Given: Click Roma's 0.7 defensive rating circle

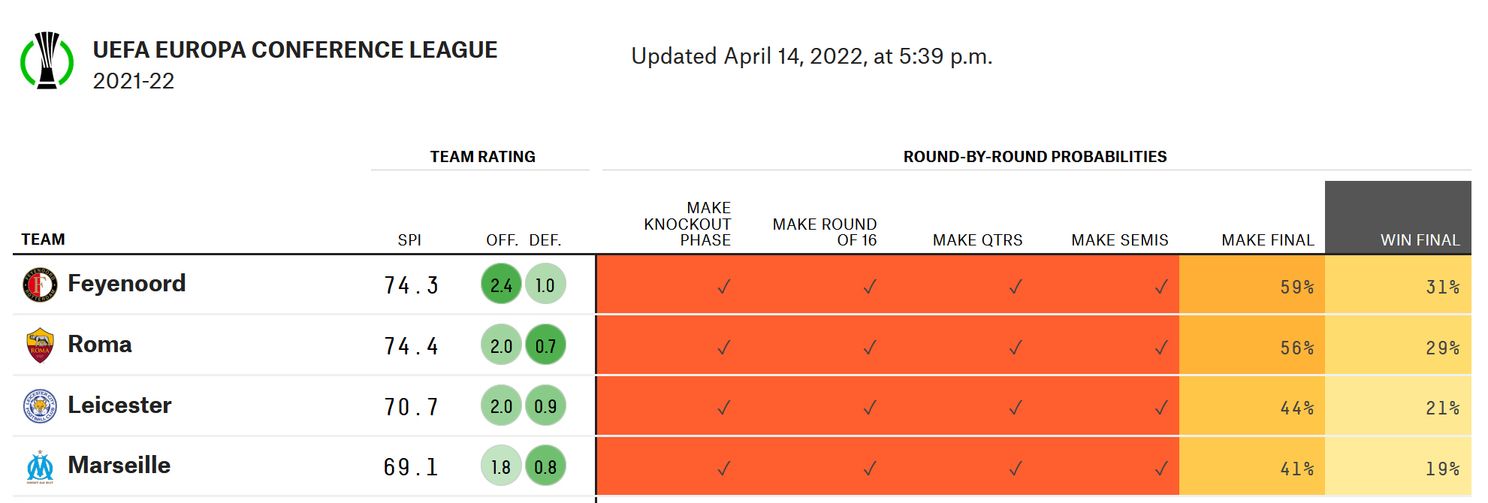Looking at the screenshot, I should click(x=545, y=346).
